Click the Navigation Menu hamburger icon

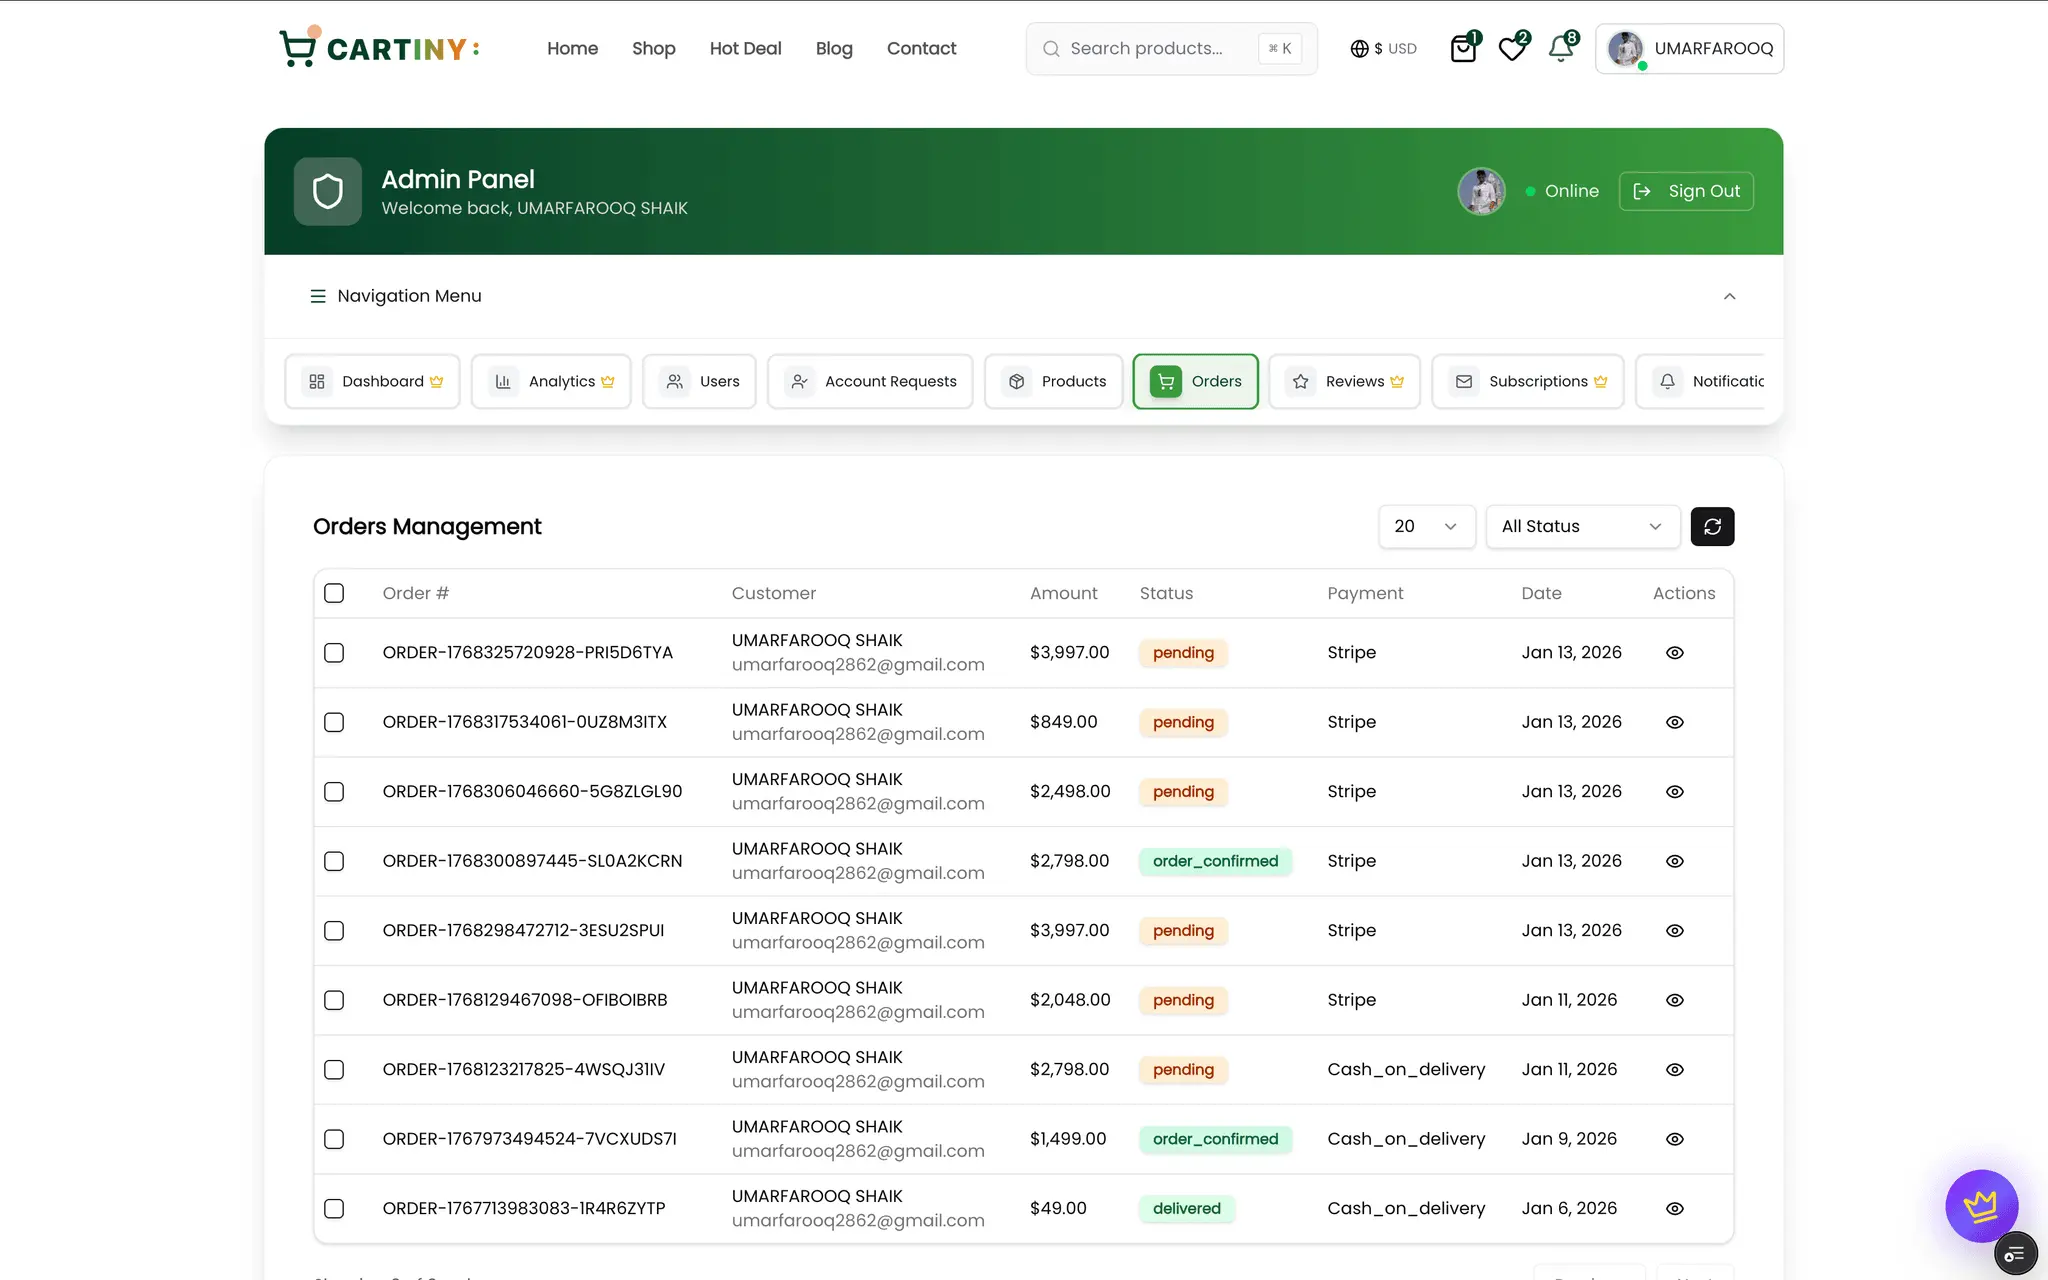tap(318, 296)
